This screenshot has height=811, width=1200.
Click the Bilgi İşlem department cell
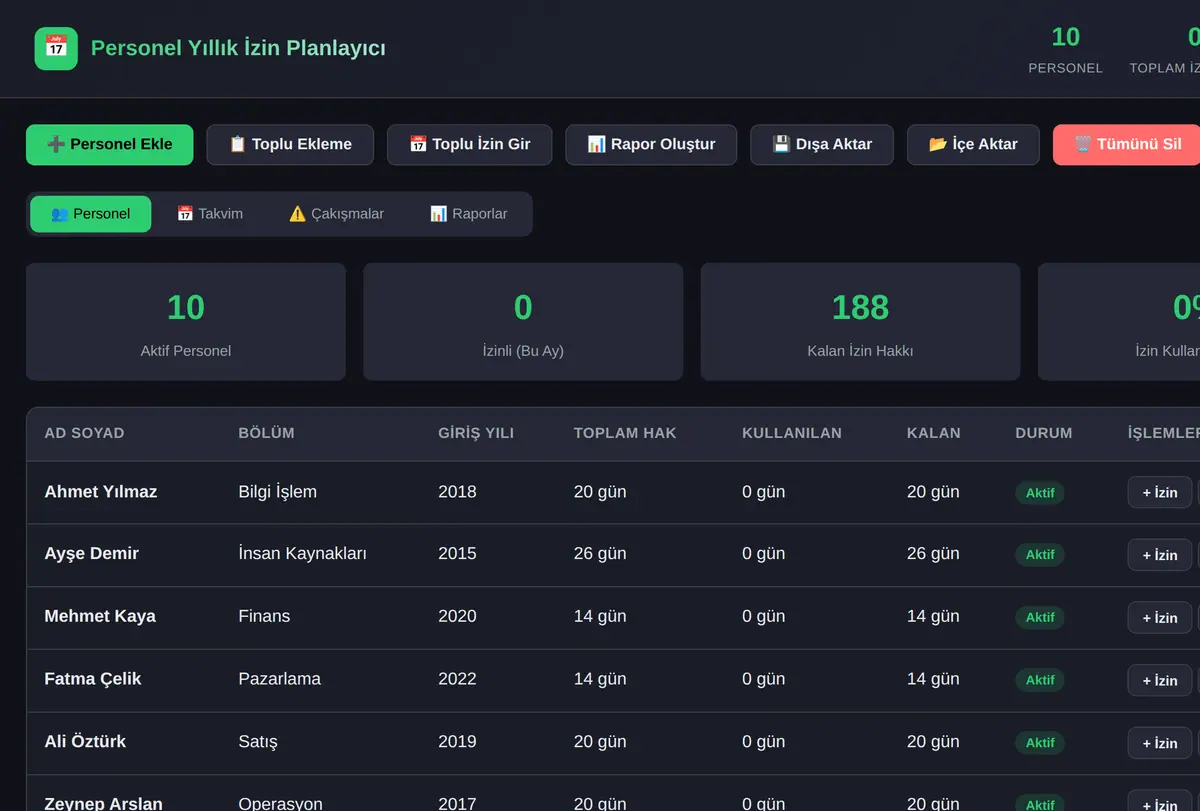[278, 492]
